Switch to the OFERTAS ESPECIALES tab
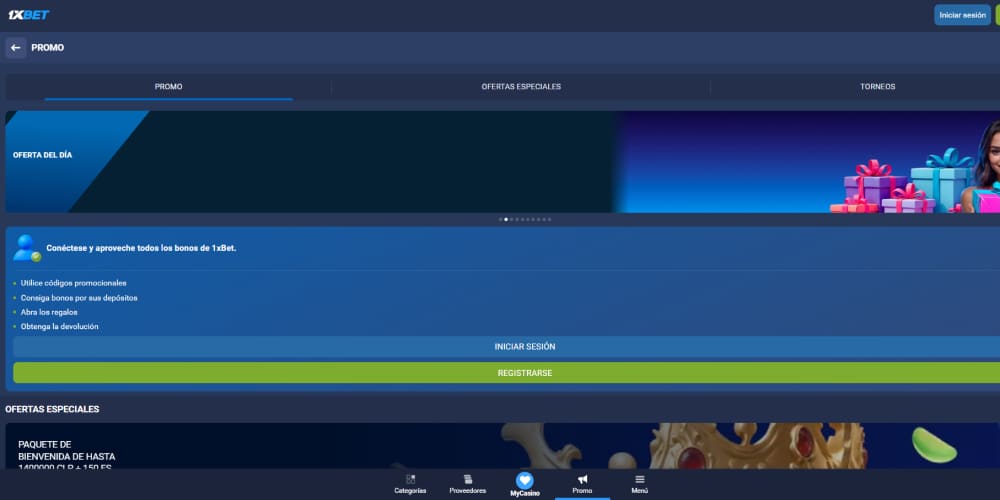Image resolution: width=1000 pixels, height=500 pixels. tap(521, 87)
